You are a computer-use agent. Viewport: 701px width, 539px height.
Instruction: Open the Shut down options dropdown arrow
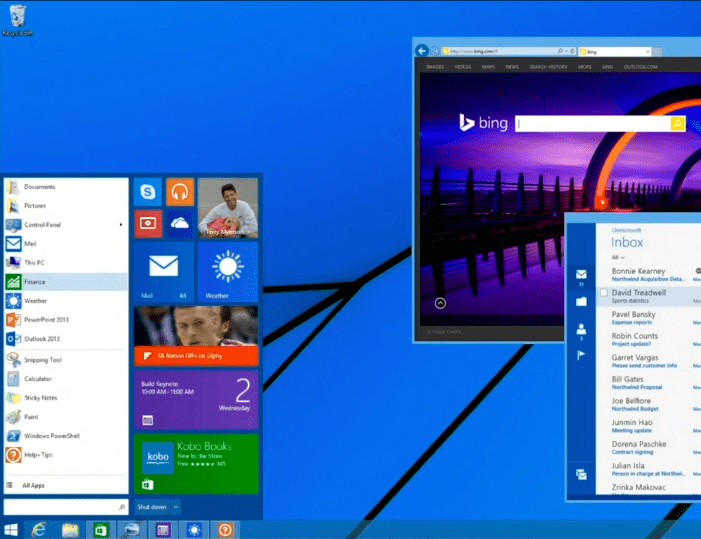[x=176, y=507]
